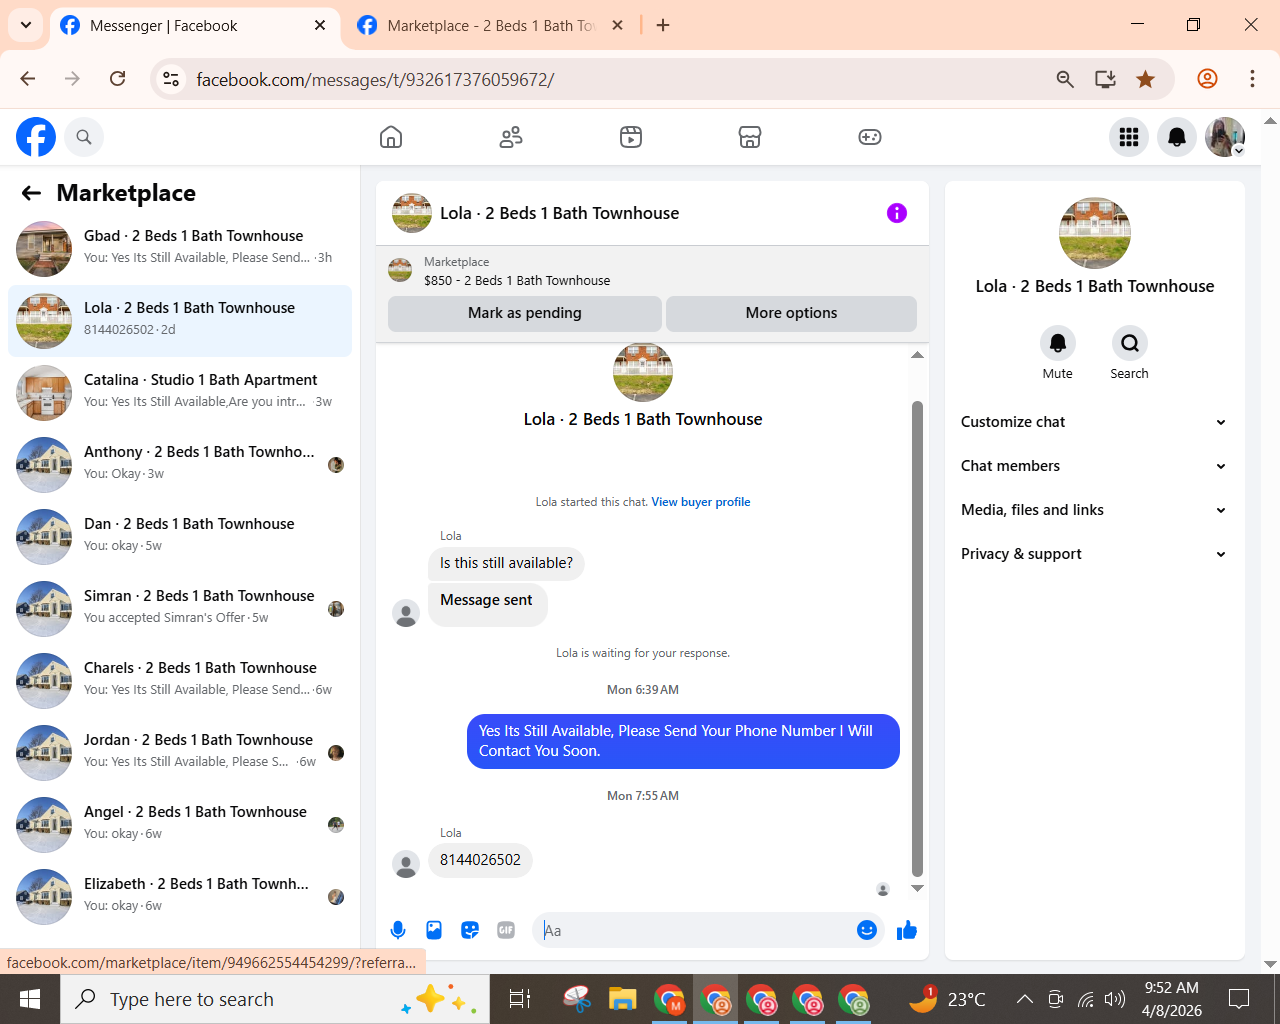Screen dimensions: 1280x1024
Task: Click the chat scrollbar up arrow
Action: point(917,355)
